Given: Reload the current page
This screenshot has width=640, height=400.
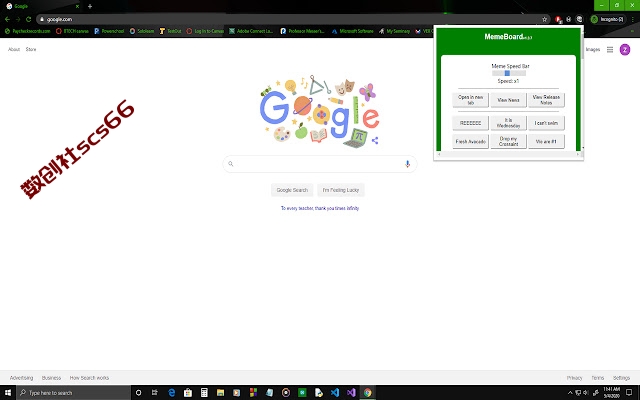Looking at the screenshot, I should [x=28, y=19].
